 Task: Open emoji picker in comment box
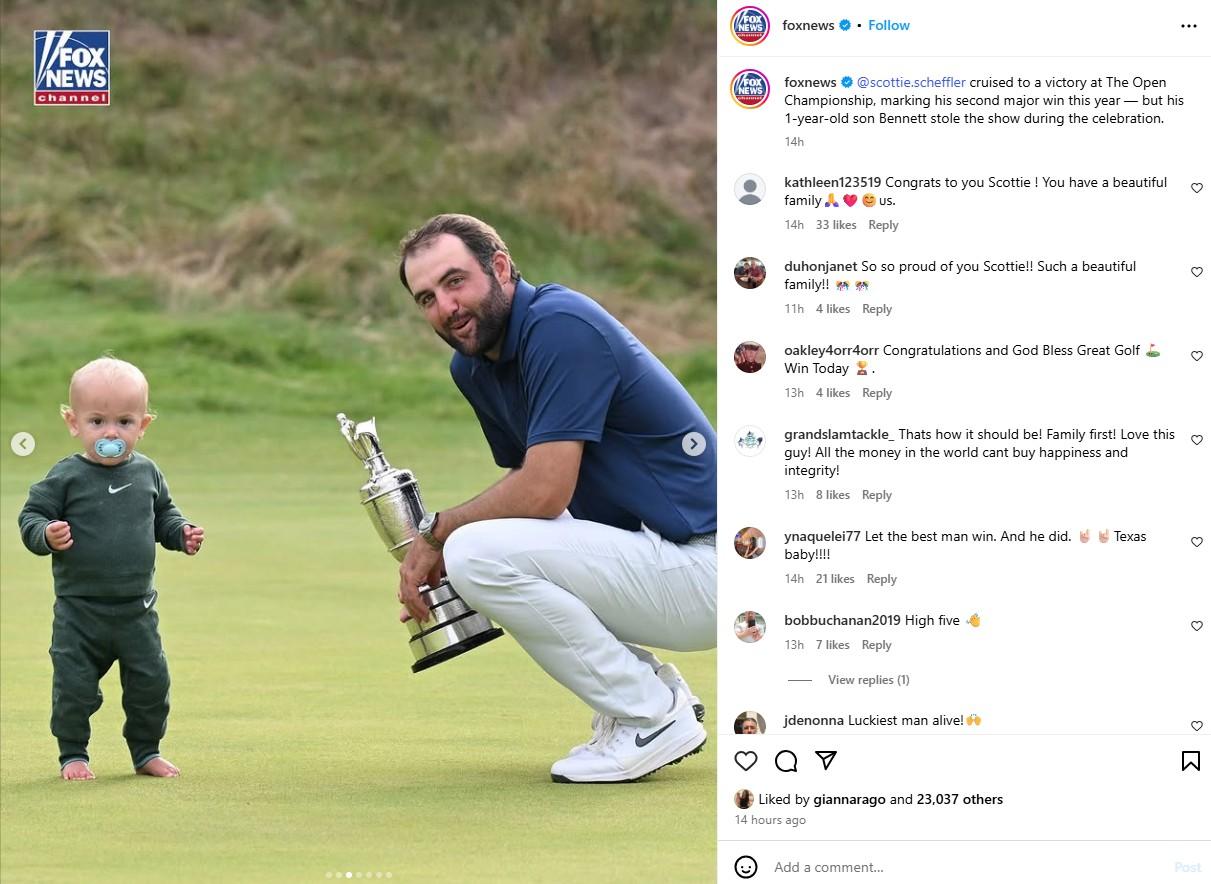point(746,867)
